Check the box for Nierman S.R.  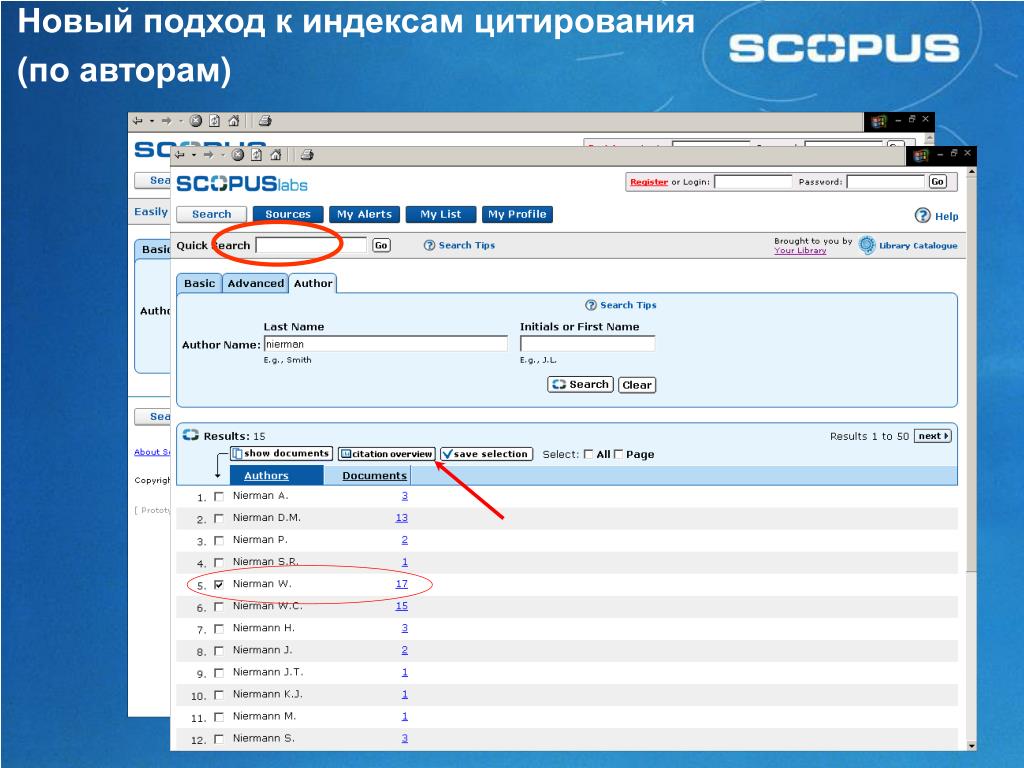[219, 562]
